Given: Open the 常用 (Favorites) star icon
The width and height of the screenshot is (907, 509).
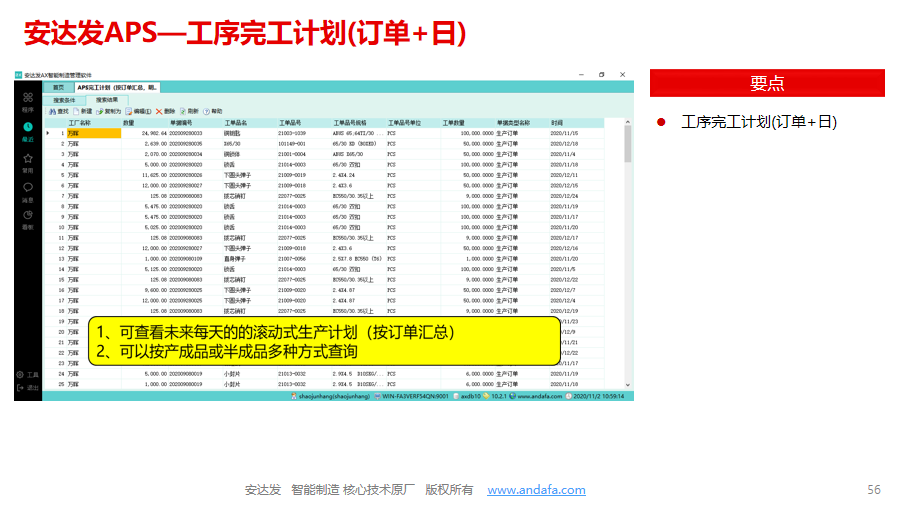Looking at the screenshot, I should click(28, 160).
